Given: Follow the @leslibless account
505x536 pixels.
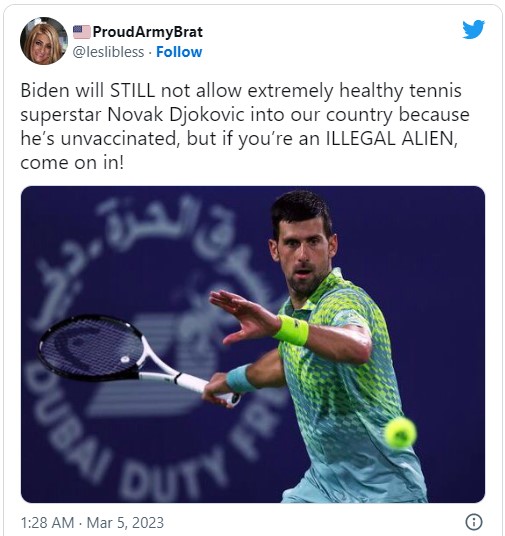Looking at the screenshot, I should pos(179,52).
